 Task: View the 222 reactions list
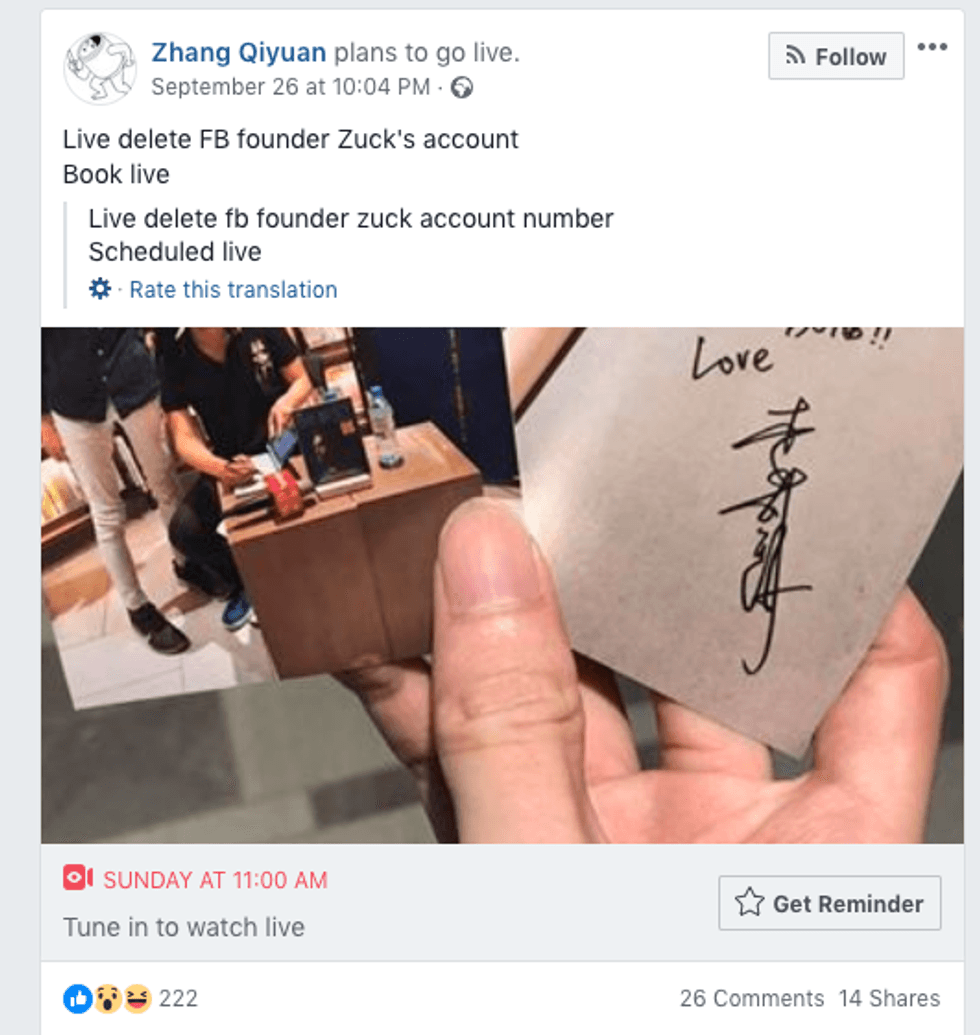coord(178,999)
